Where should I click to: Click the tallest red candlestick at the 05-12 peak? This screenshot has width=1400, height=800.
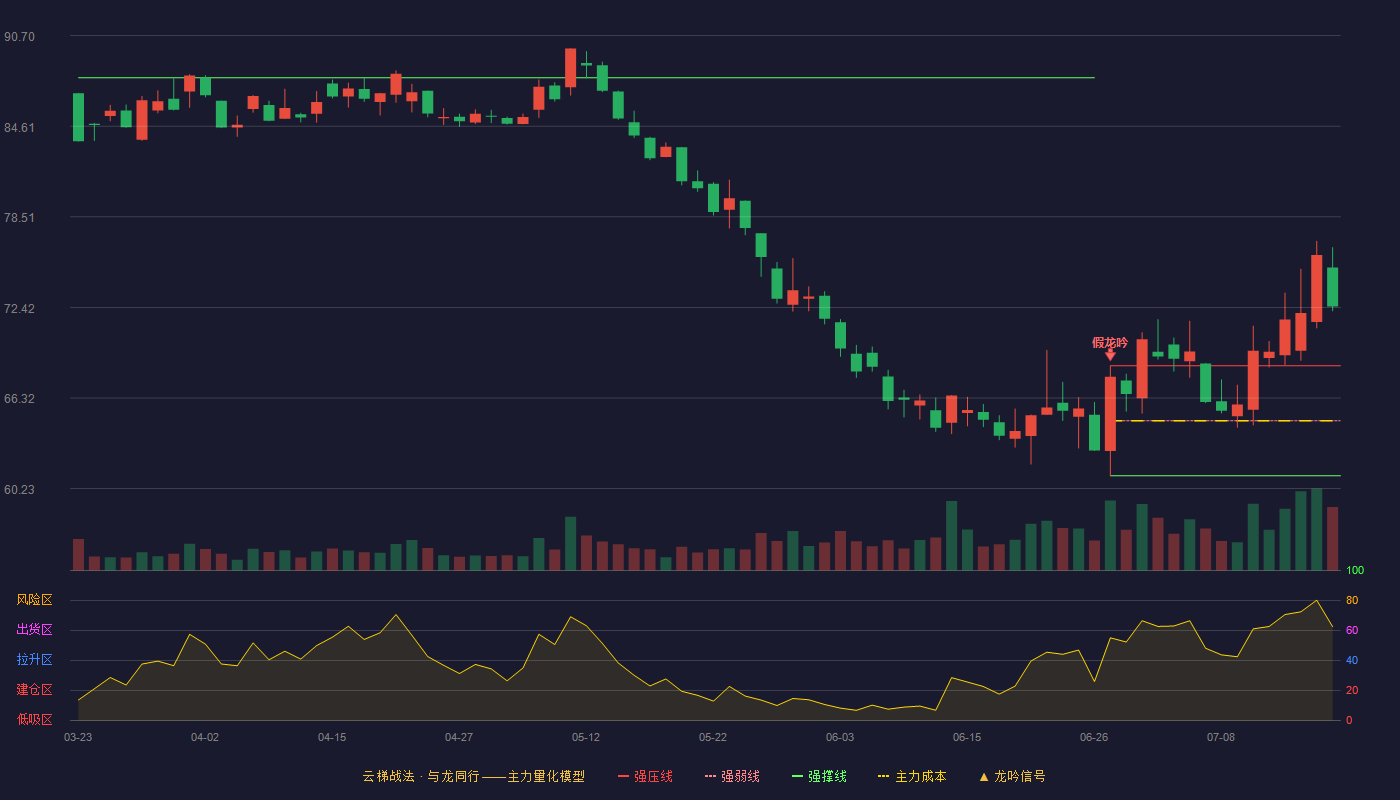click(570, 68)
